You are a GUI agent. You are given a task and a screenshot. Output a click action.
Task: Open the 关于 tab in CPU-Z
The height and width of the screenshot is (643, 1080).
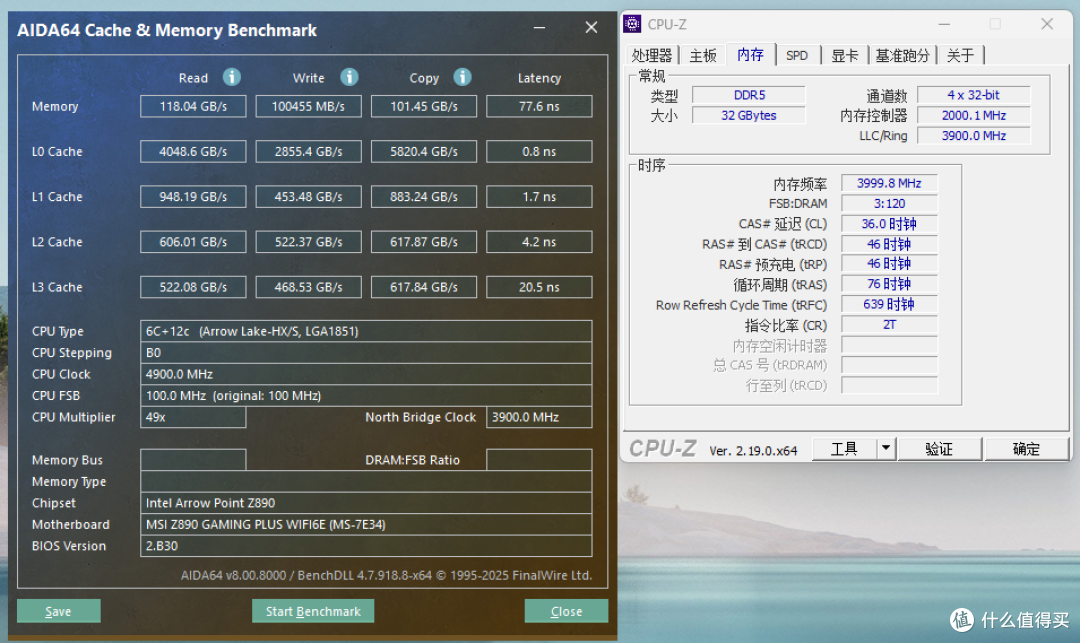pyautogui.click(x=960, y=55)
